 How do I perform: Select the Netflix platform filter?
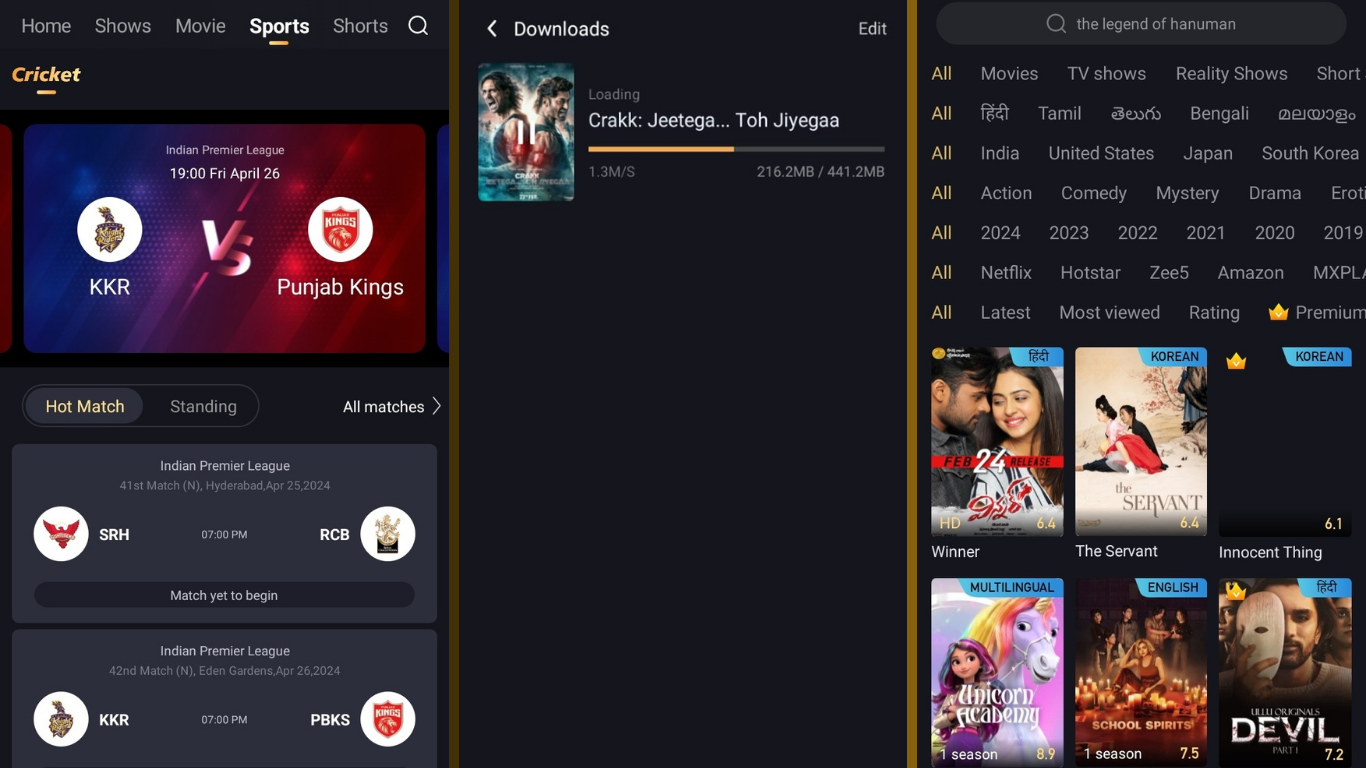click(x=1006, y=273)
